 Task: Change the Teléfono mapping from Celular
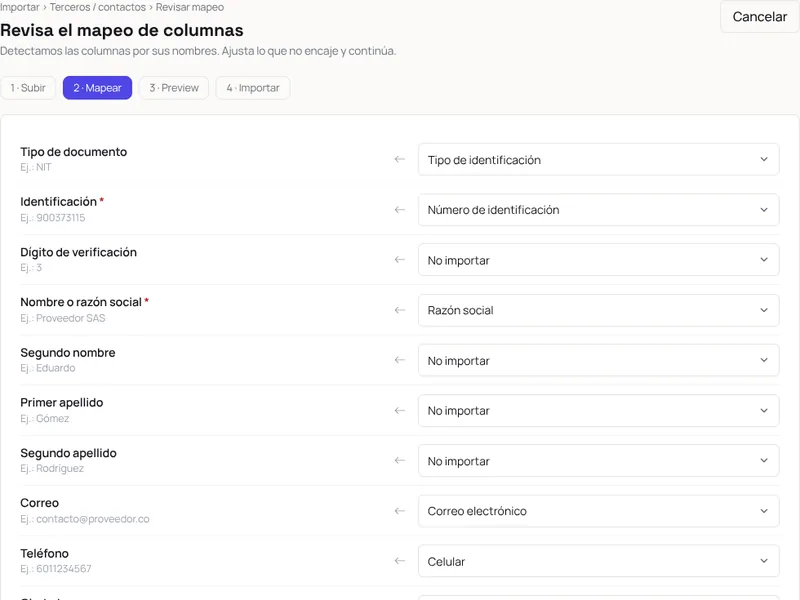[598, 561]
